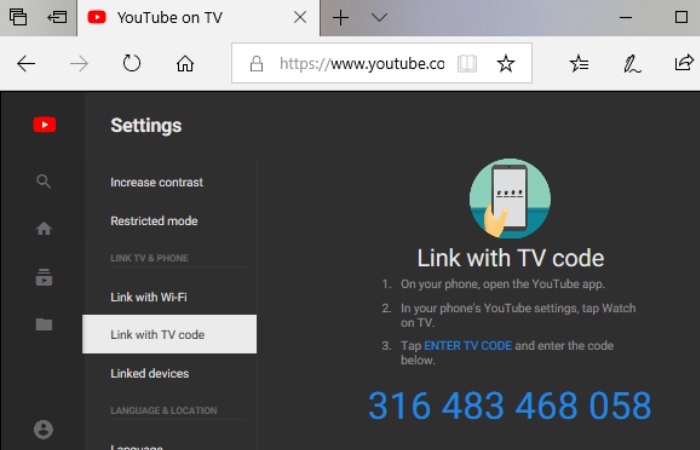
Task: Open browser home page icon
Action: pos(185,63)
